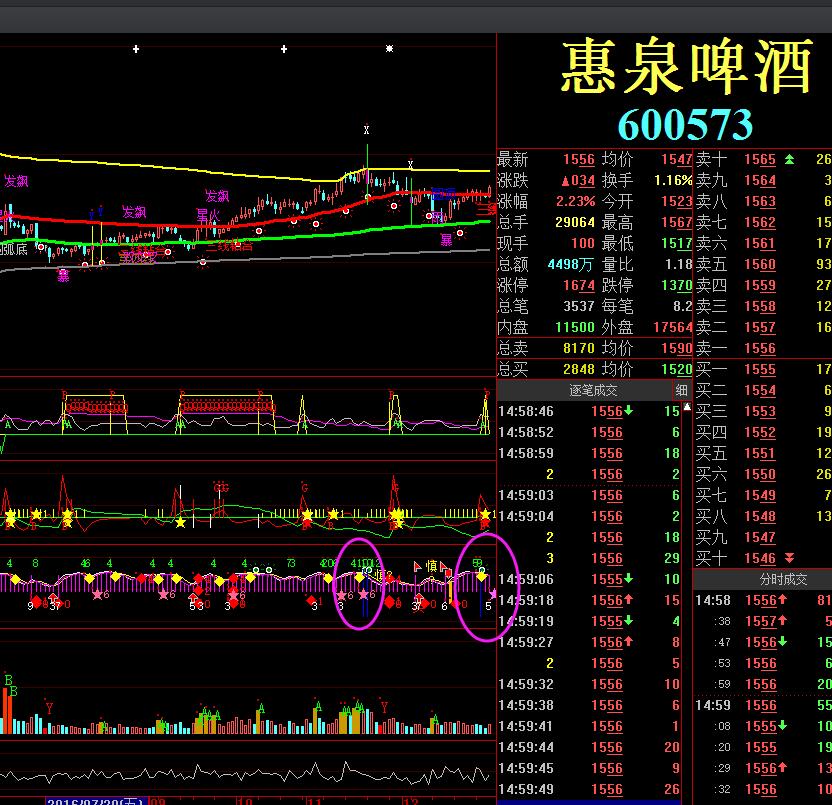
Task: Click the asterisk star marker at the chart top
Action: [x=389, y=49]
